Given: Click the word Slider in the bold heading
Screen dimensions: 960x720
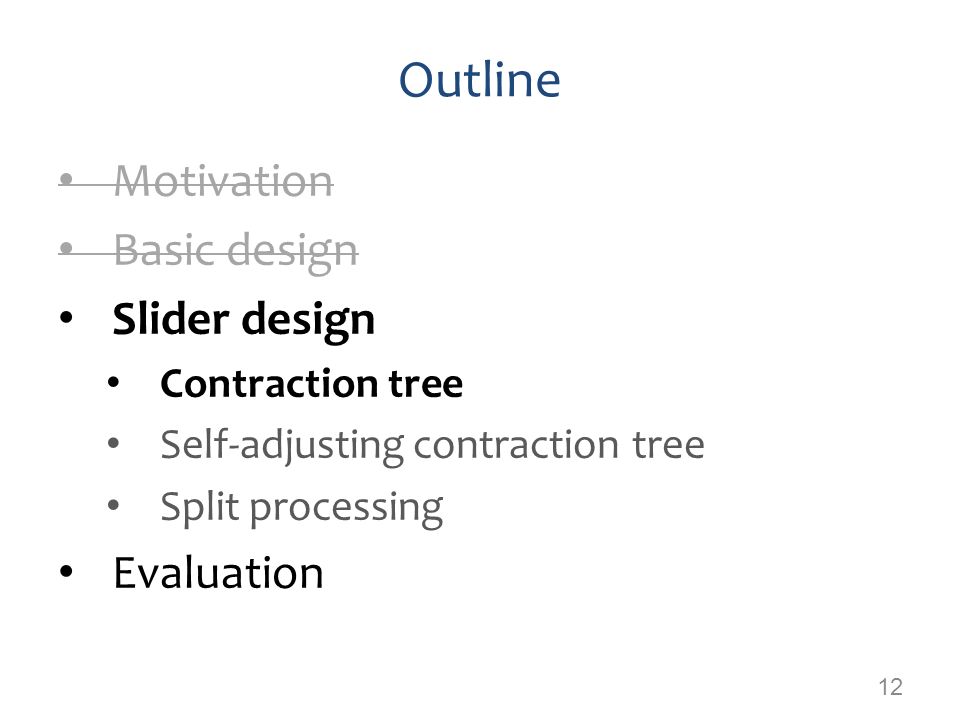Looking at the screenshot, I should tap(171, 318).
